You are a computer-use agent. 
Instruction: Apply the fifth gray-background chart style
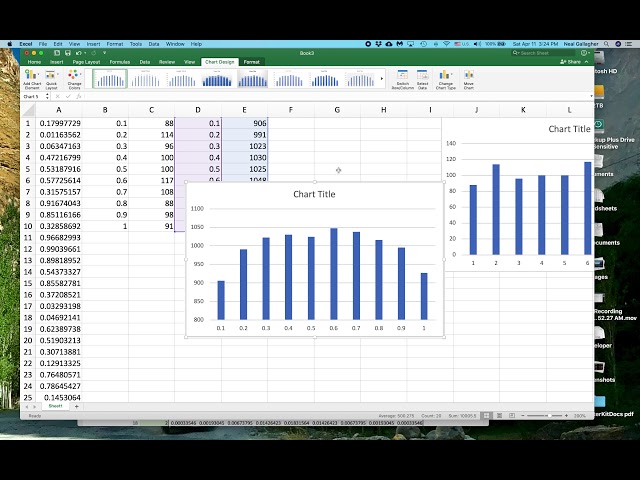tap(253, 78)
